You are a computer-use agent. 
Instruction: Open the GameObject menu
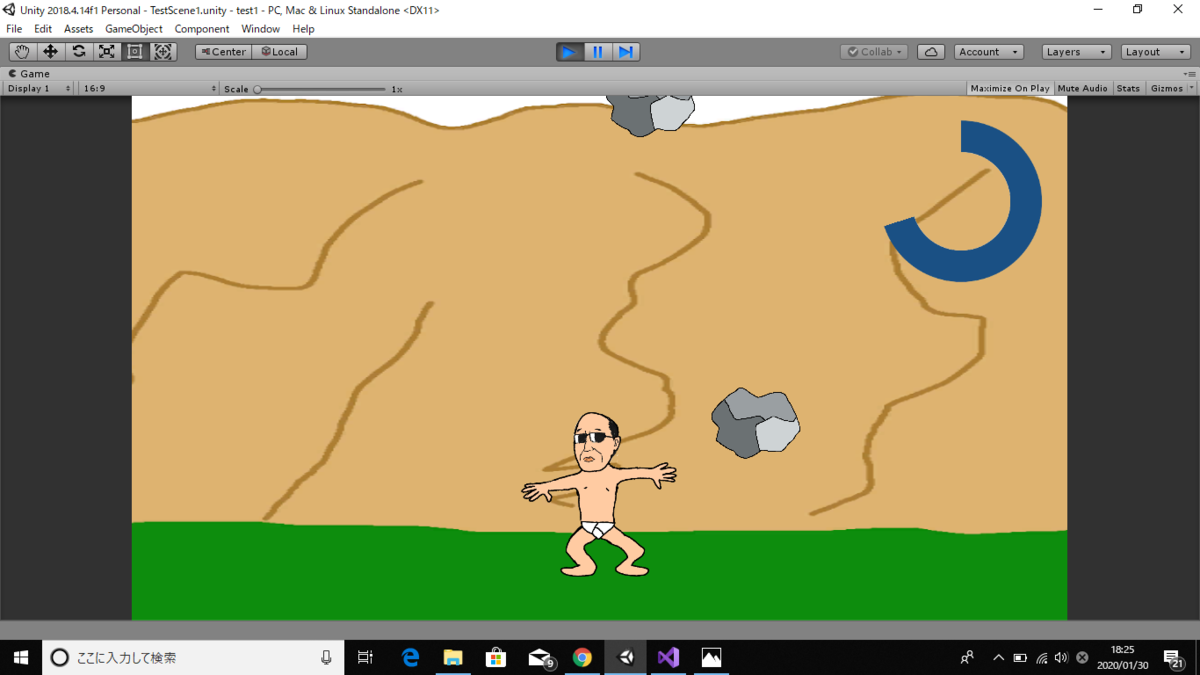click(x=134, y=29)
